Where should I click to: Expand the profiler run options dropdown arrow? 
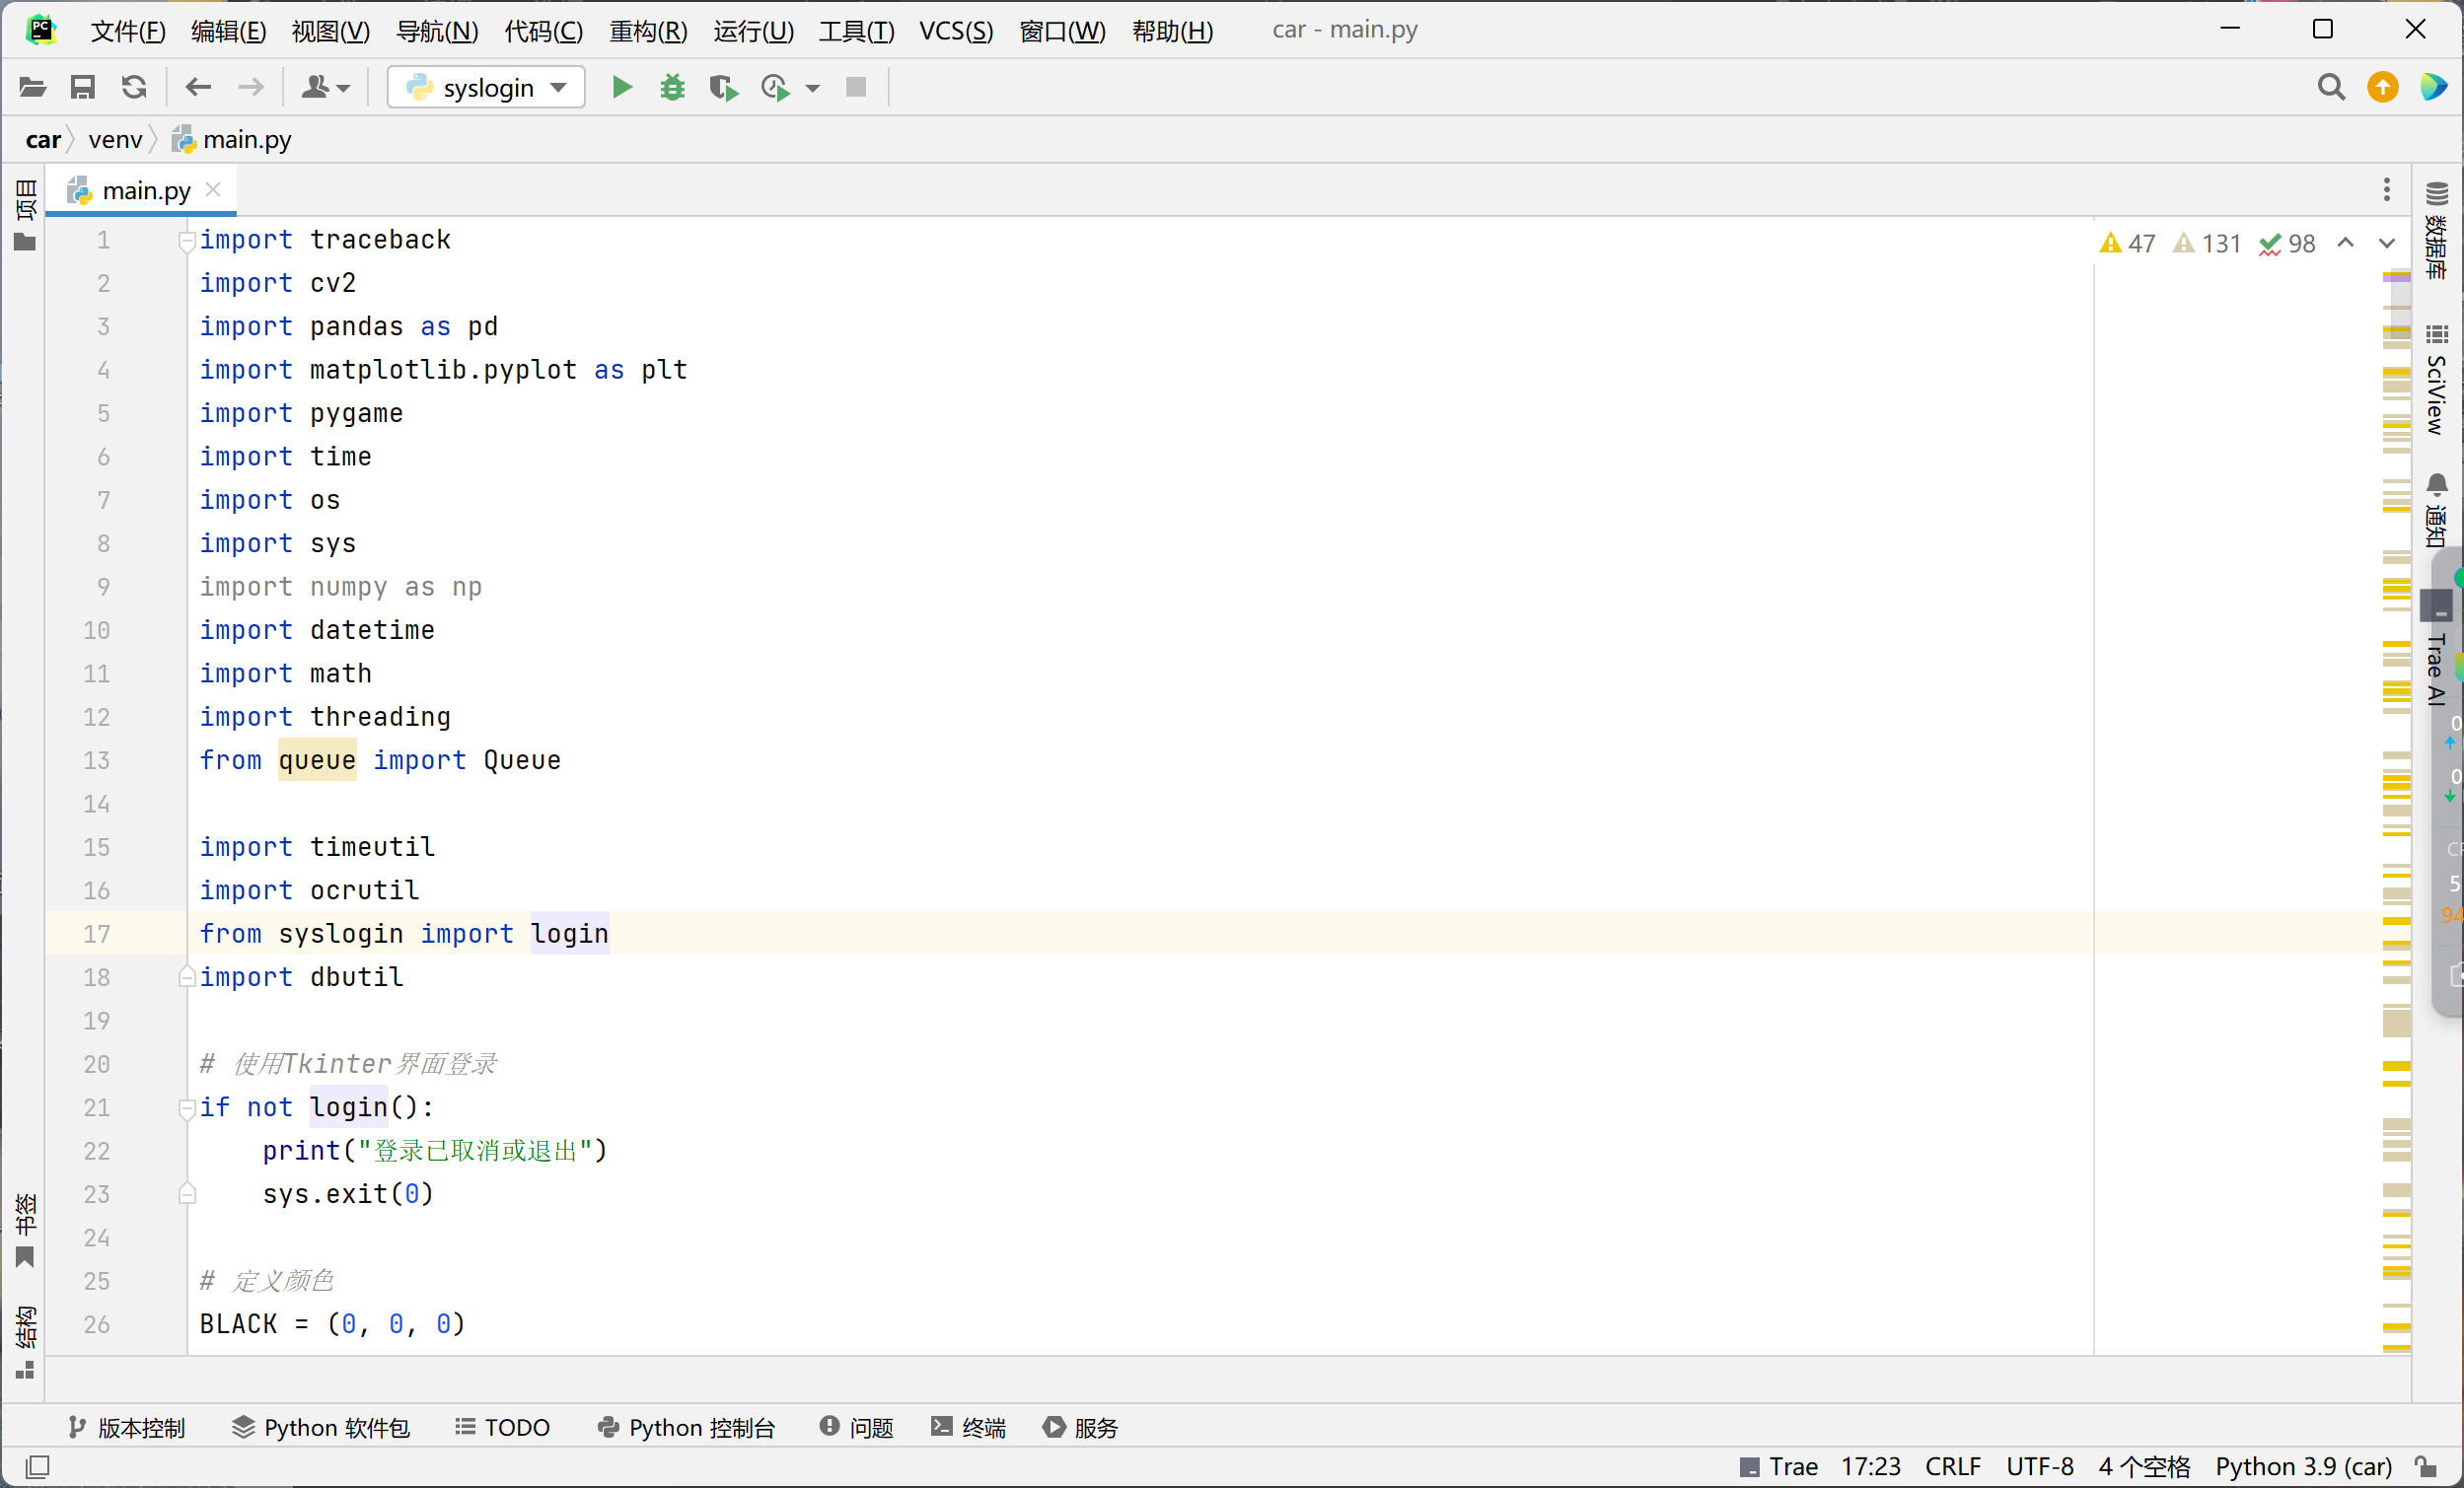(813, 88)
